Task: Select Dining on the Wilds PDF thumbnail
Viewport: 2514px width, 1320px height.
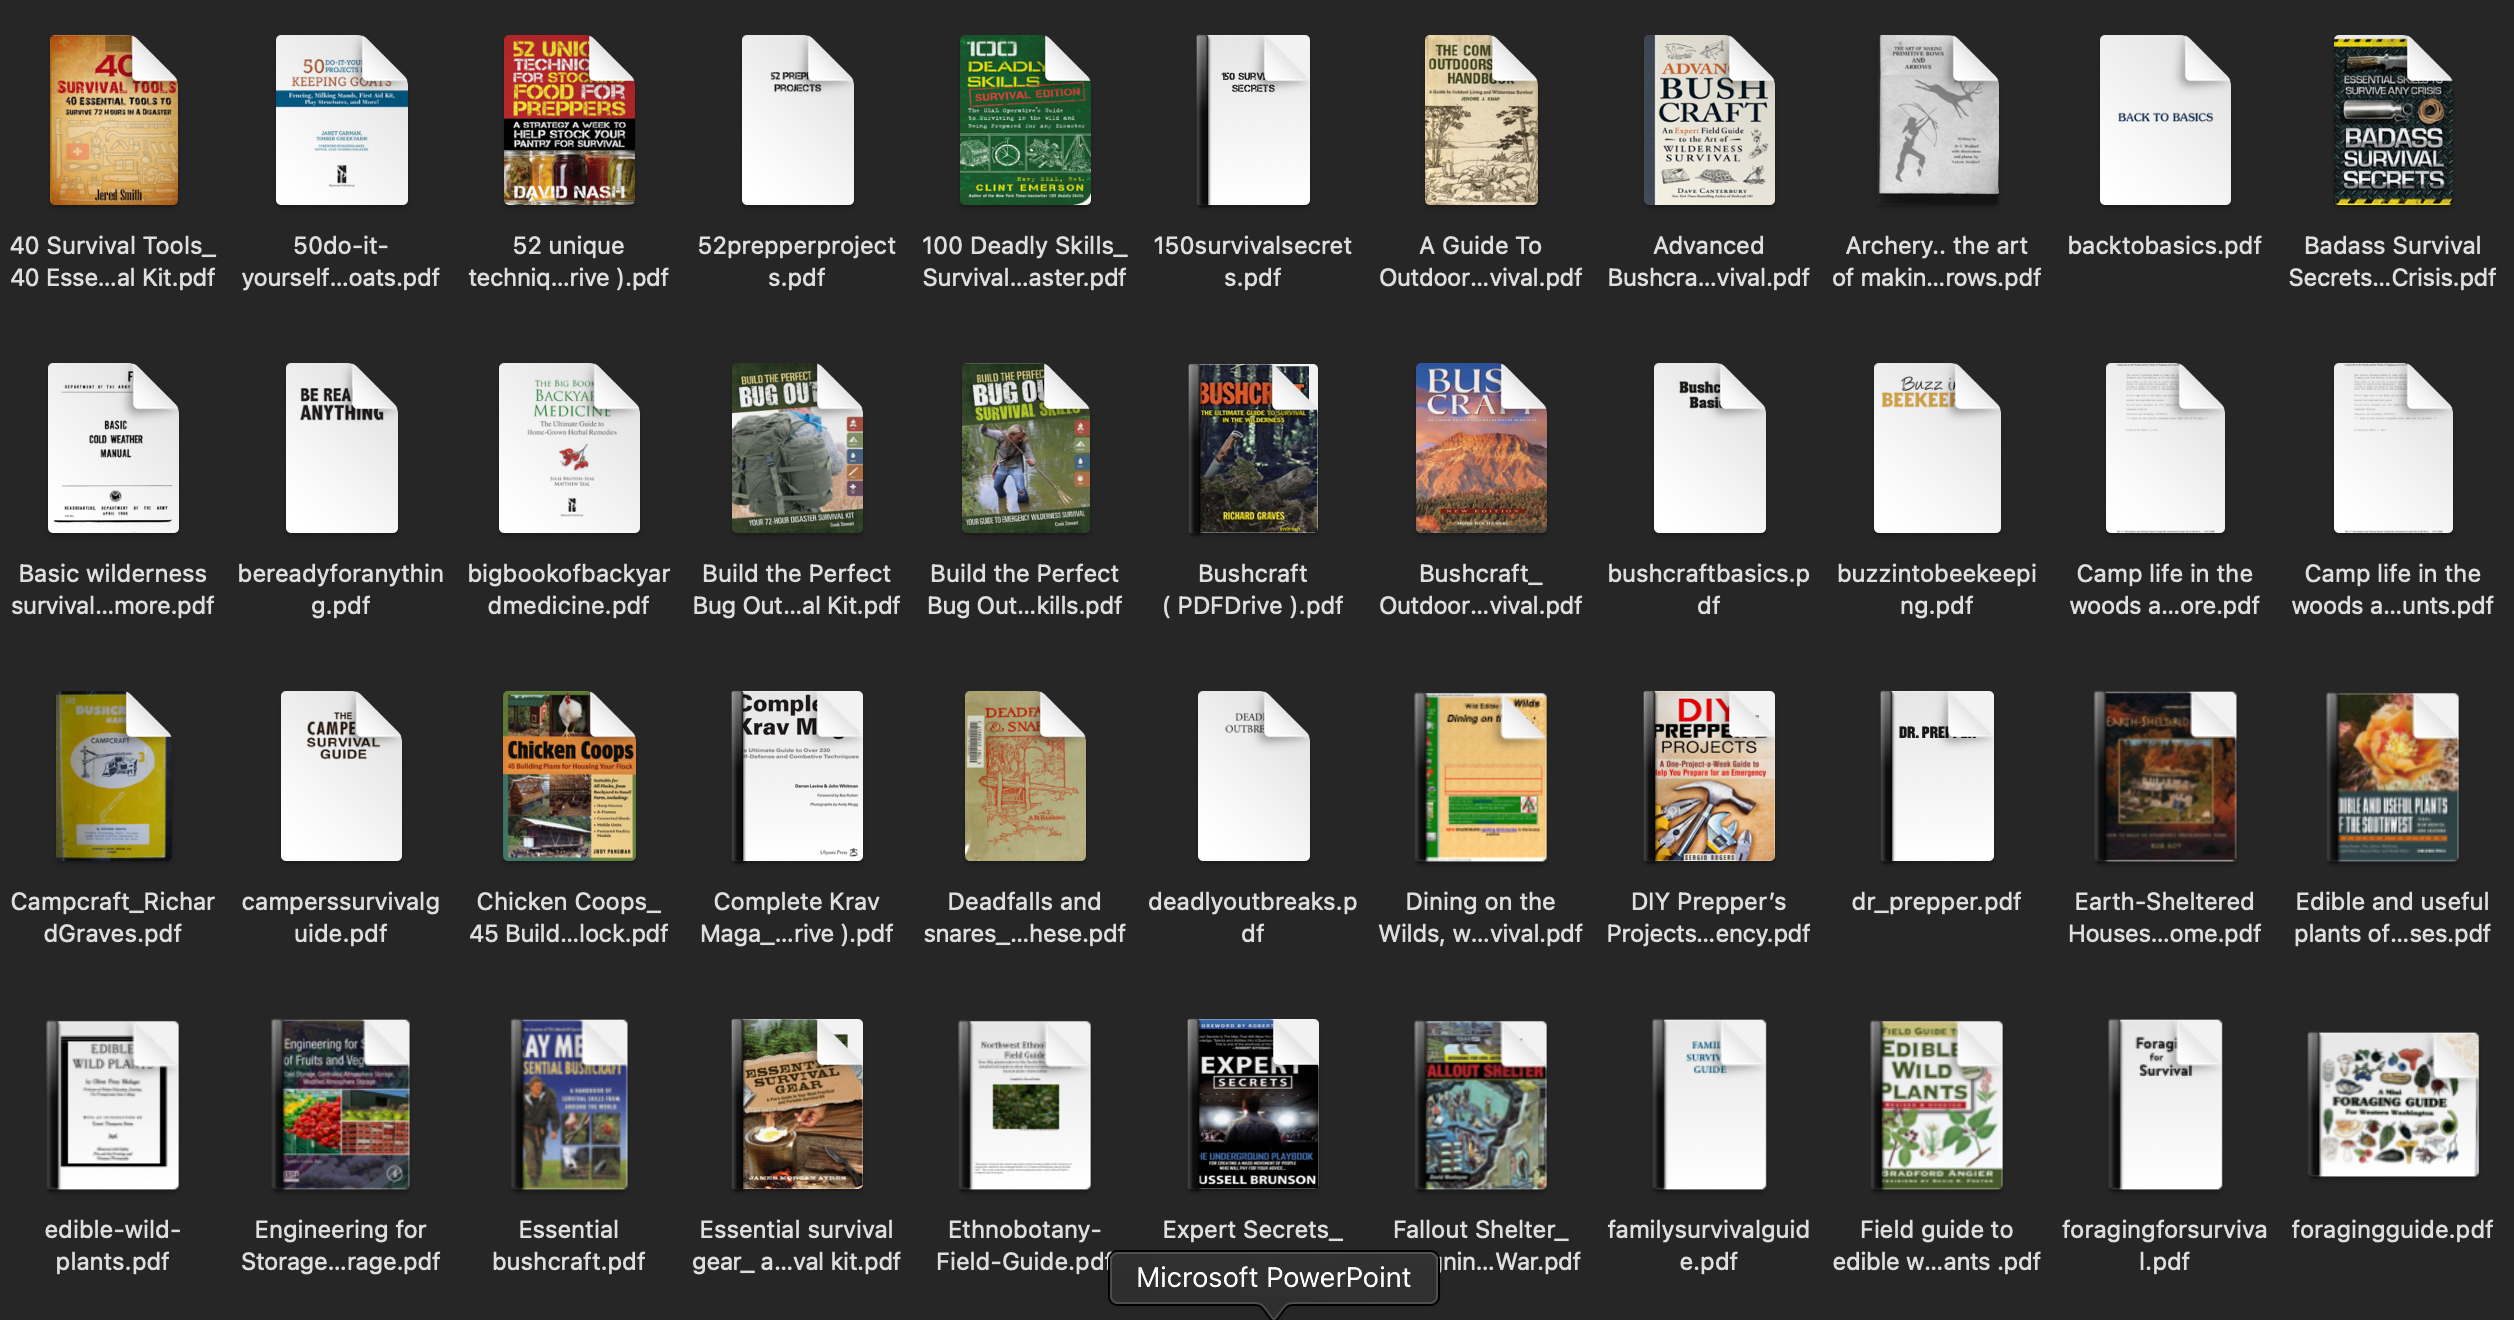Action: pos(1481,776)
